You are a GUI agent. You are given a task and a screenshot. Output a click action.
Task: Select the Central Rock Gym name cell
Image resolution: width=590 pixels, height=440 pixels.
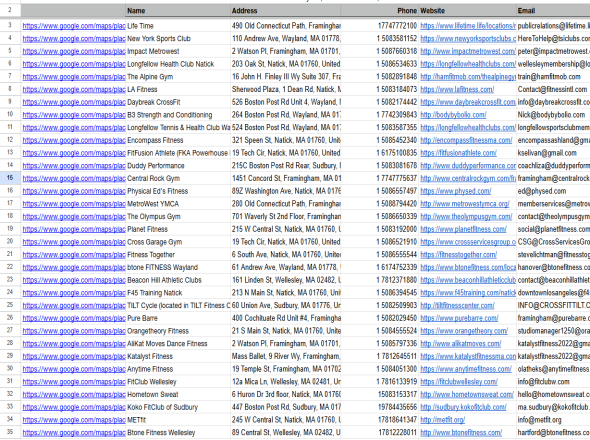[x=178, y=178]
